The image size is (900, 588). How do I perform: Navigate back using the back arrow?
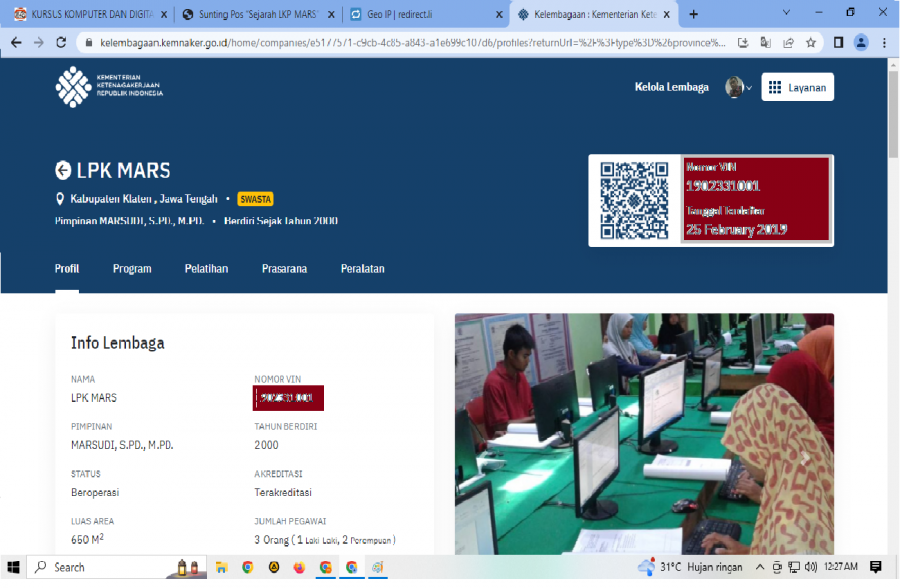[x=15, y=44]
